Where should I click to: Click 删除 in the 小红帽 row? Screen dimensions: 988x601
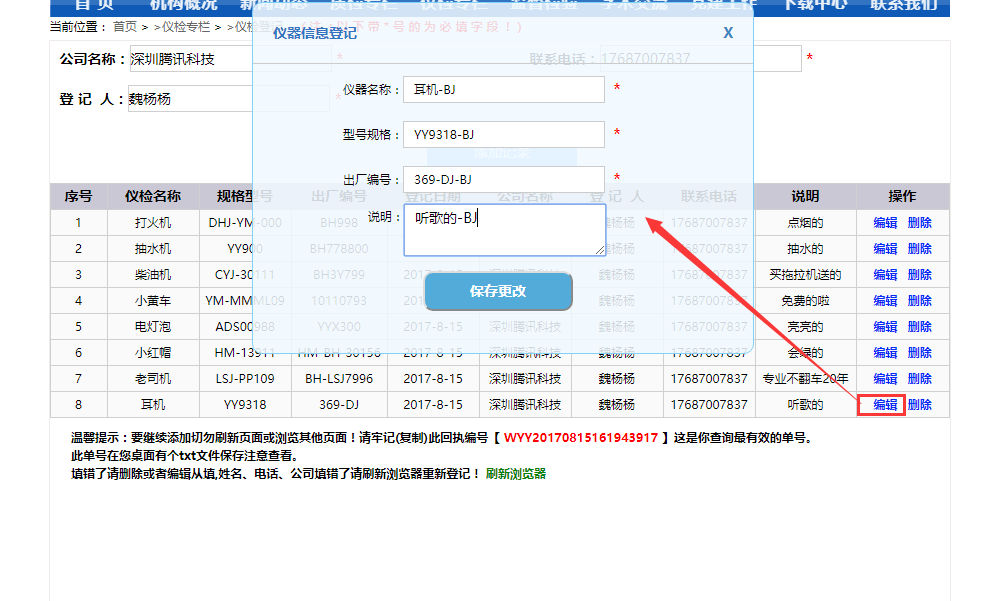[920, 352]
